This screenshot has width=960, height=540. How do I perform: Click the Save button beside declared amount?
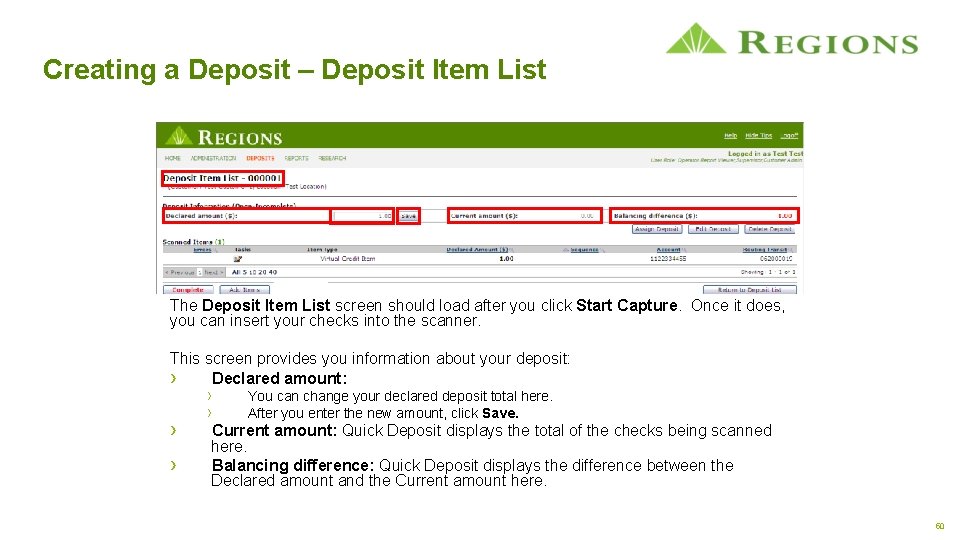point(408,216)
